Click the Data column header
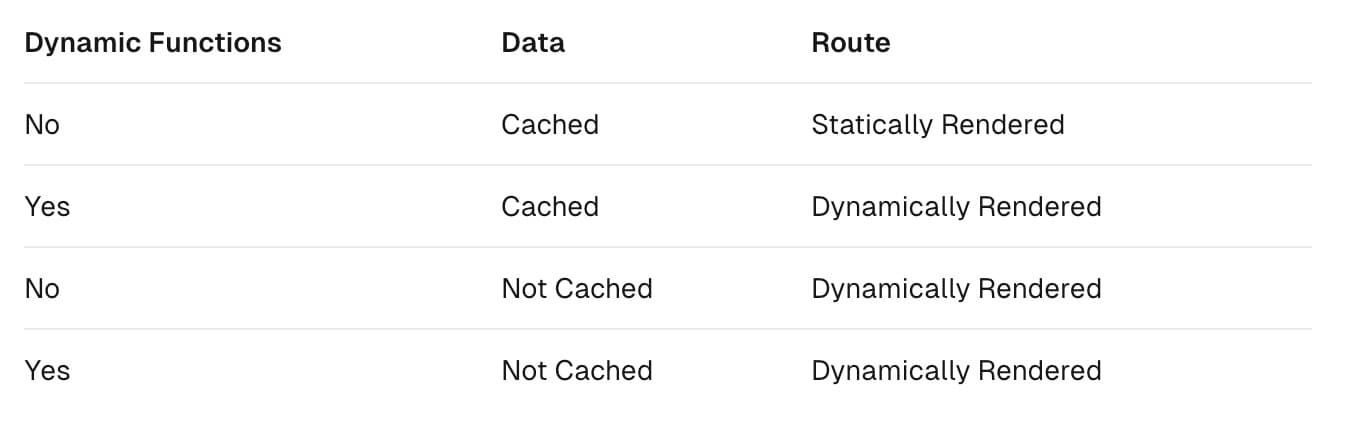The width and height of the screenshot is (1360, 448). 533,43
